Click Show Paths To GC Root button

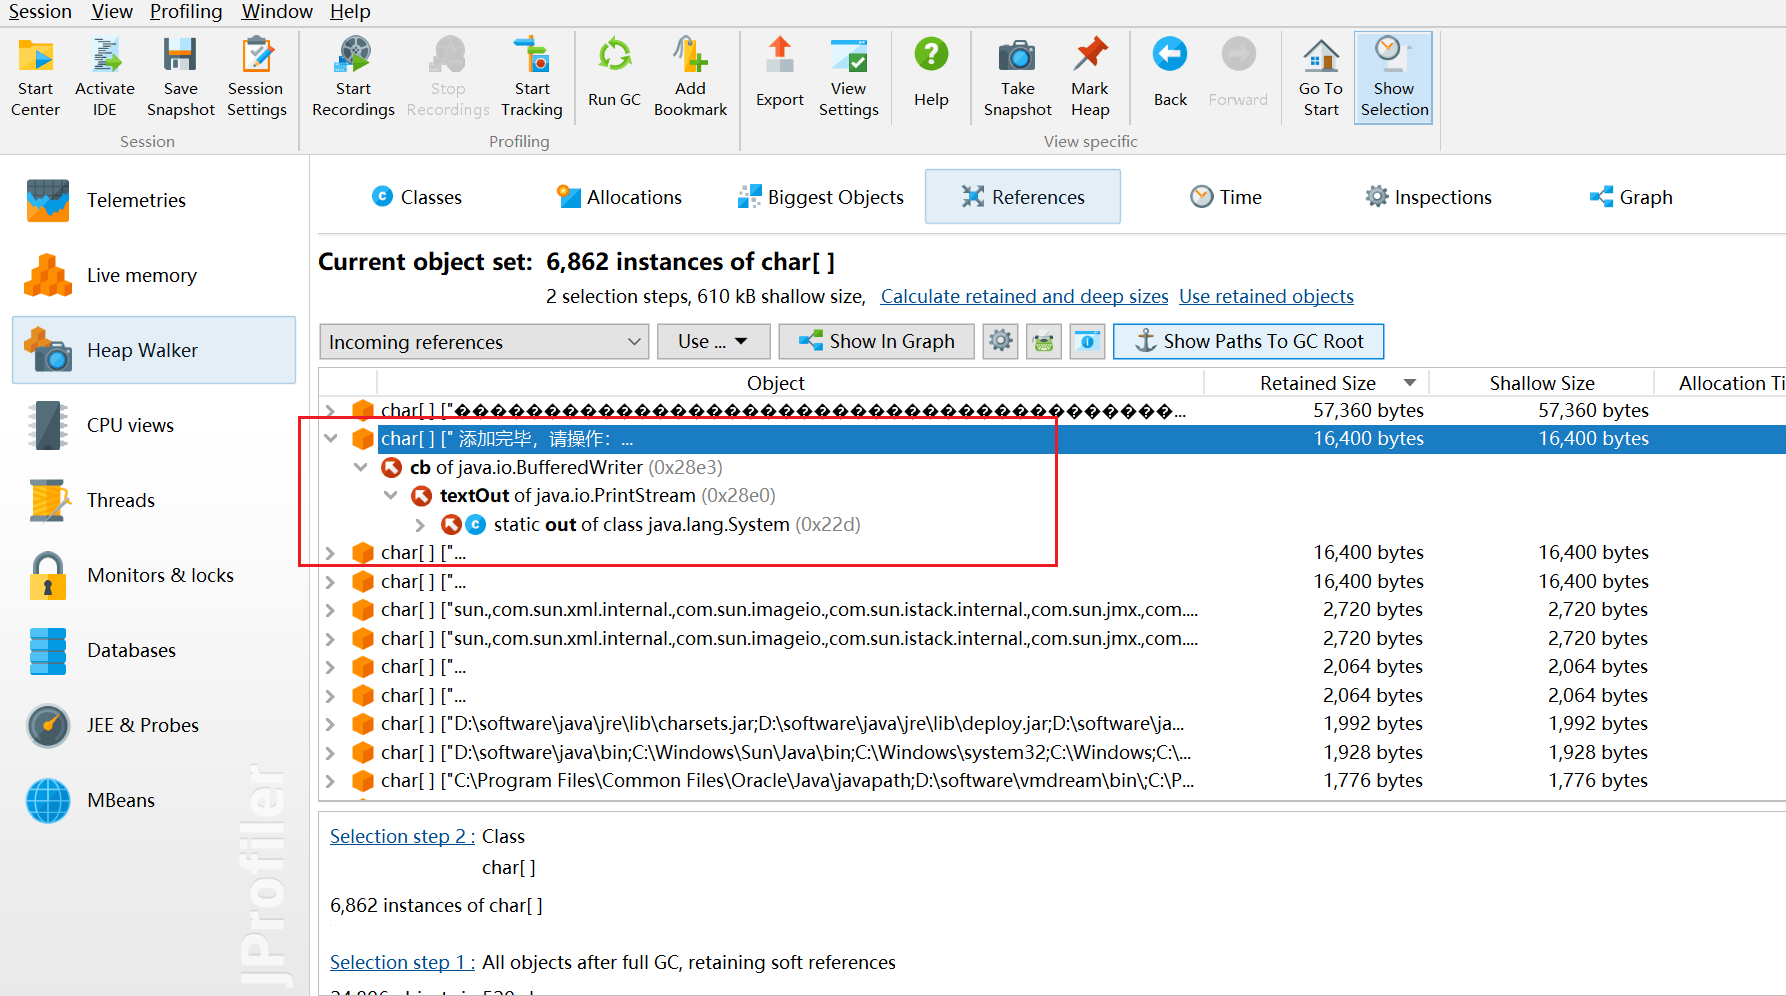(x=1248, y=341)
